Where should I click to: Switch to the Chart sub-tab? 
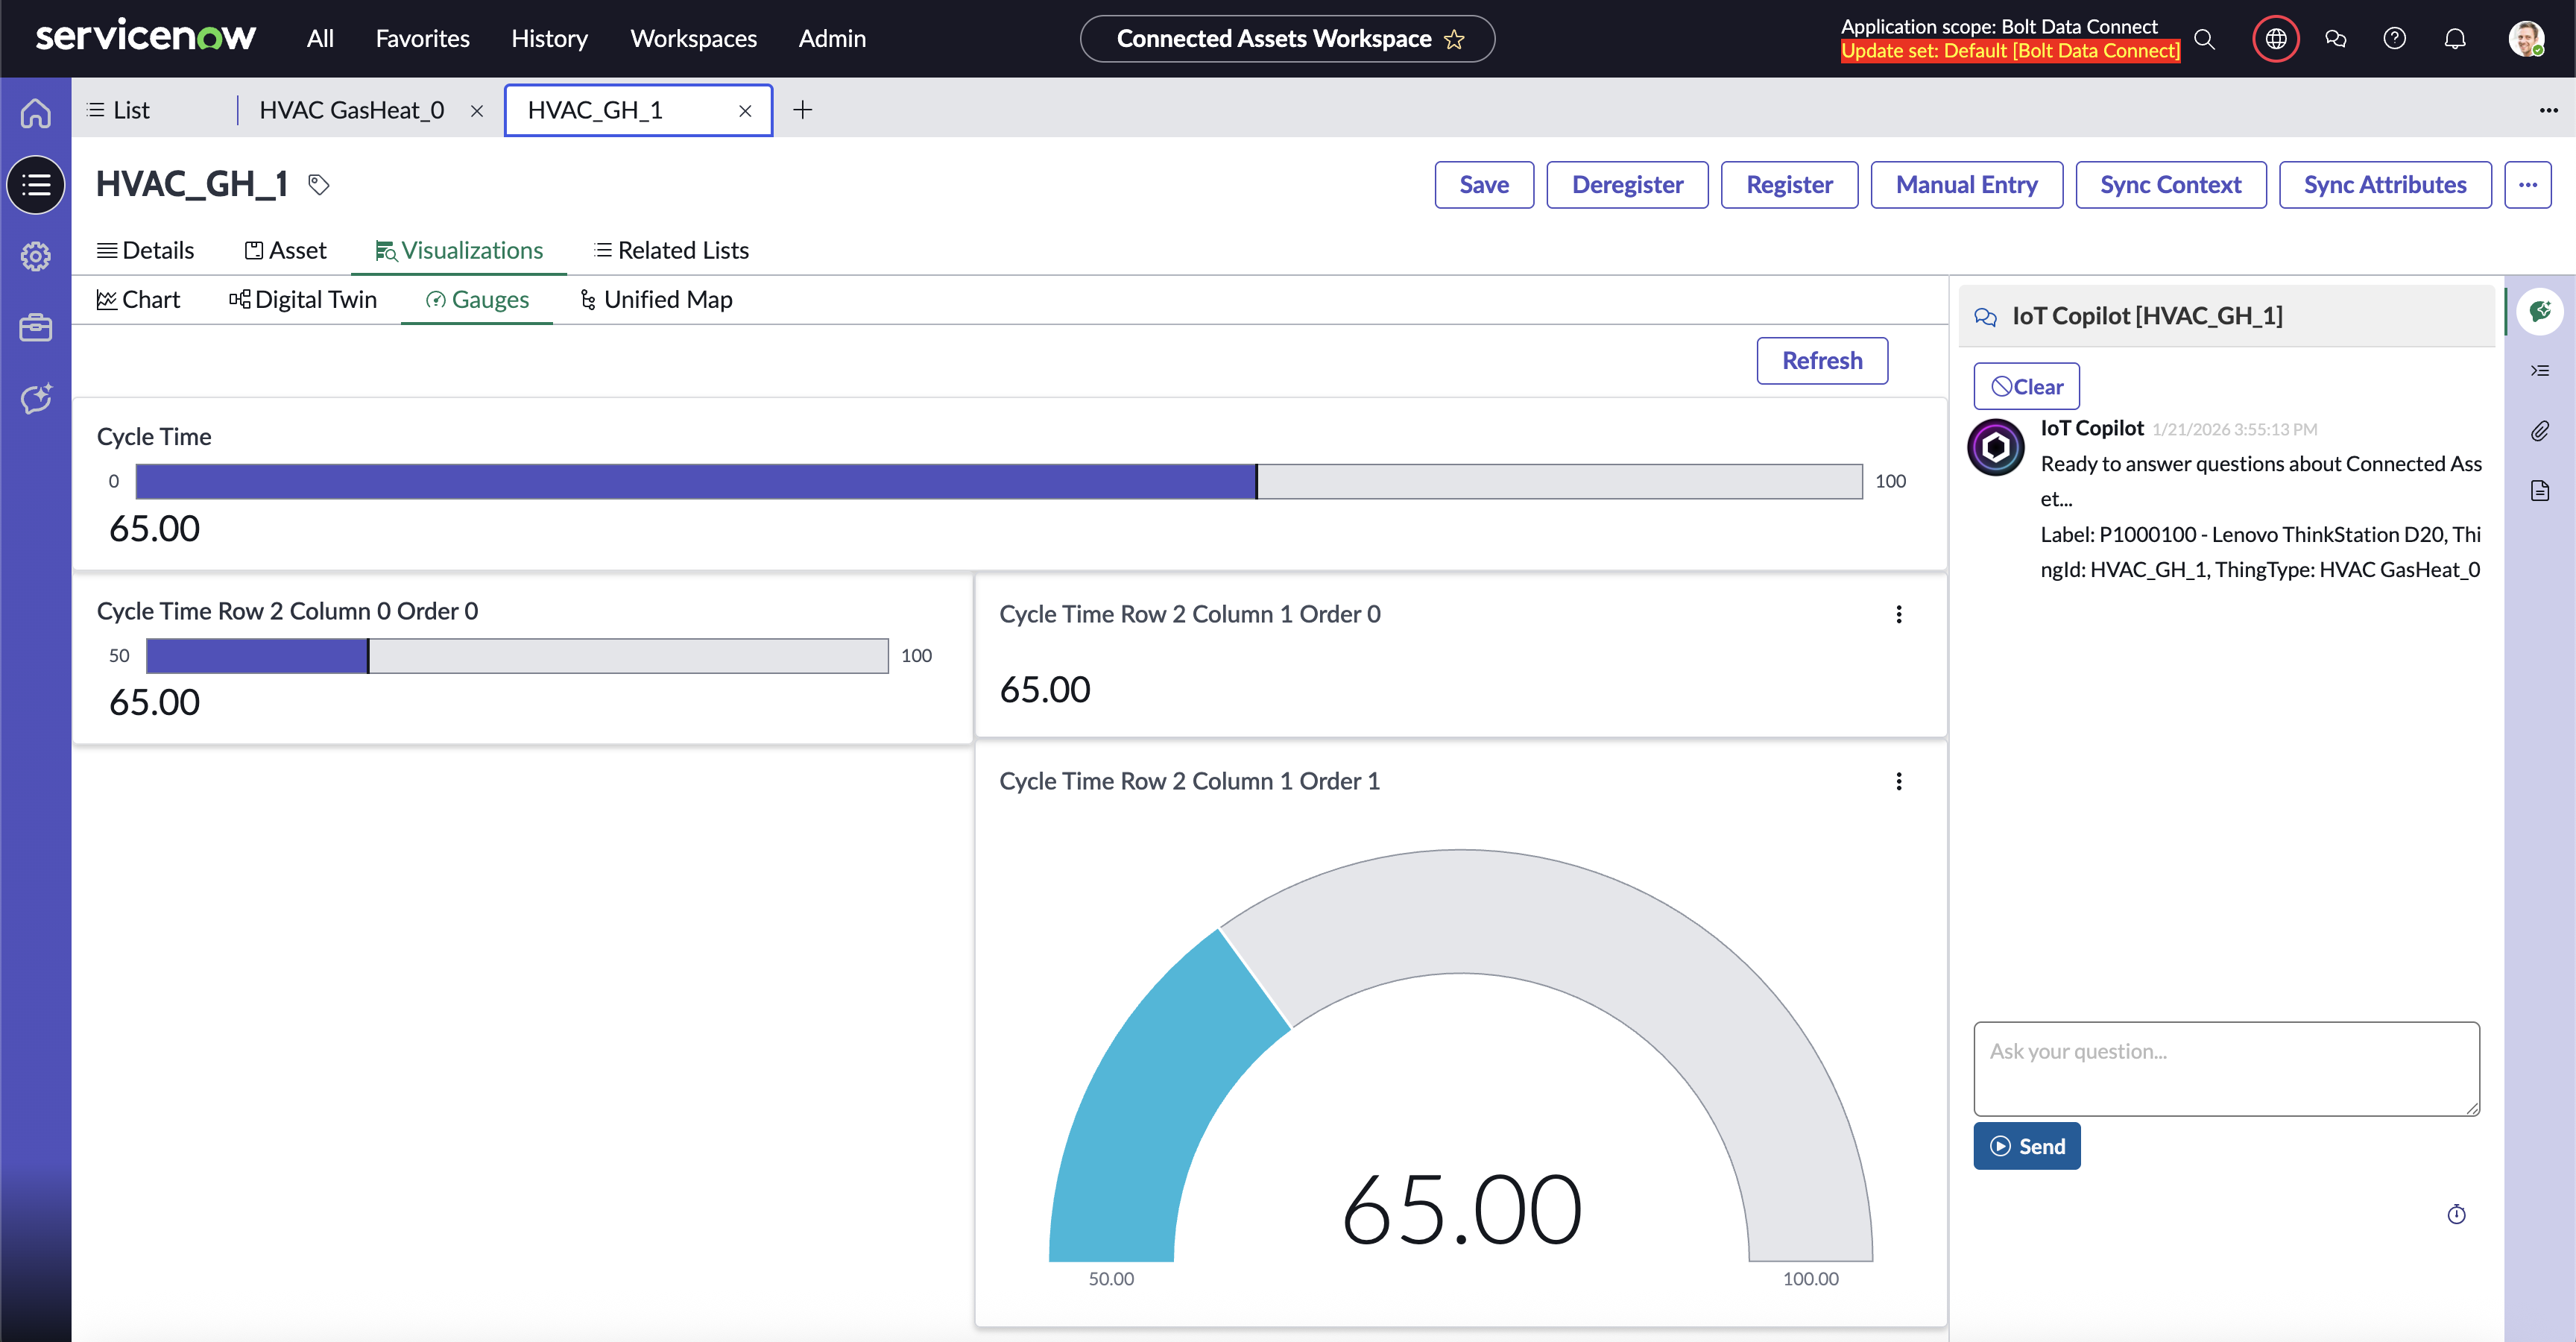pyautogui.click(x=138, y=300)
